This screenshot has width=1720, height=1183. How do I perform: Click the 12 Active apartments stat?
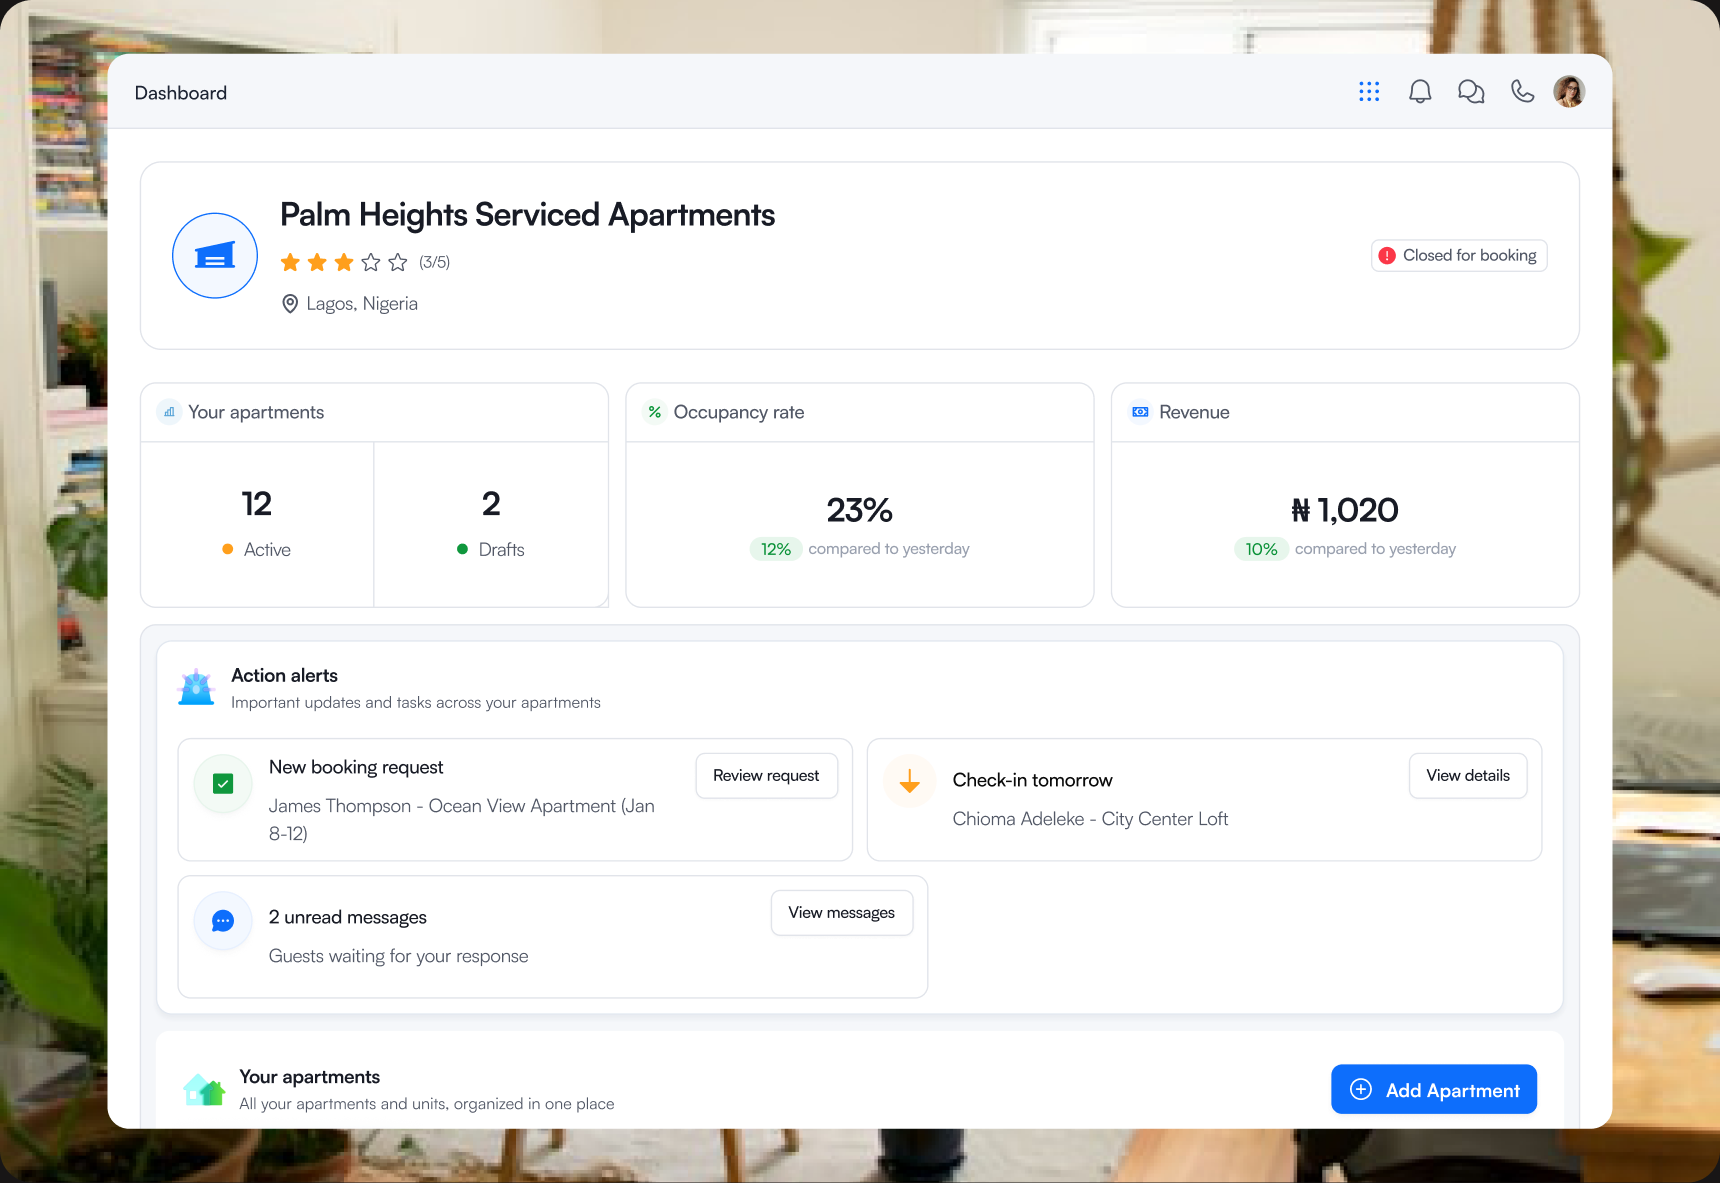click(257, 524)
